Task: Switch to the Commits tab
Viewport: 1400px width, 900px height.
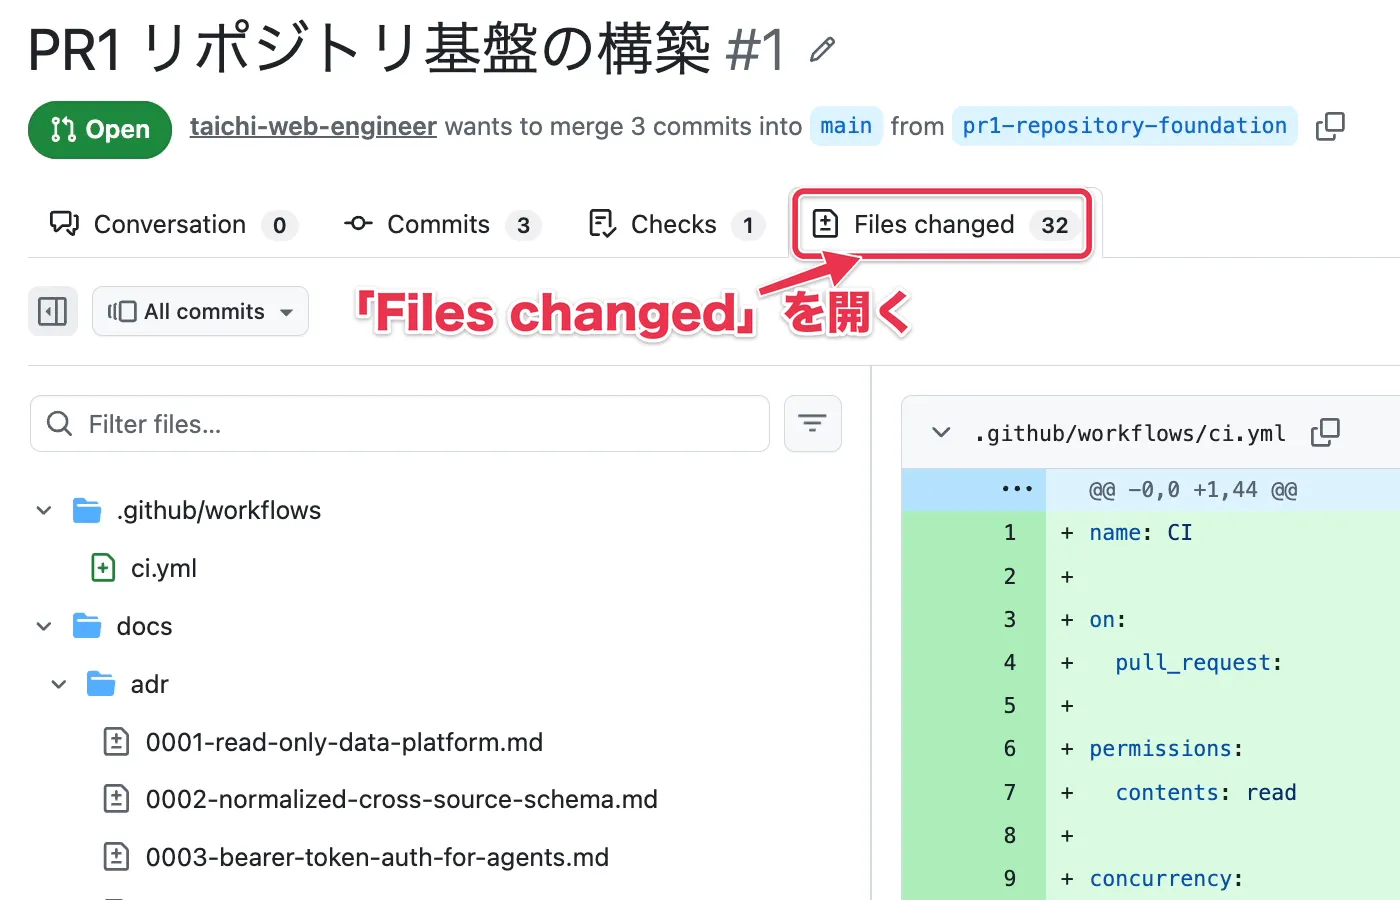Action: tap(442, 225)
